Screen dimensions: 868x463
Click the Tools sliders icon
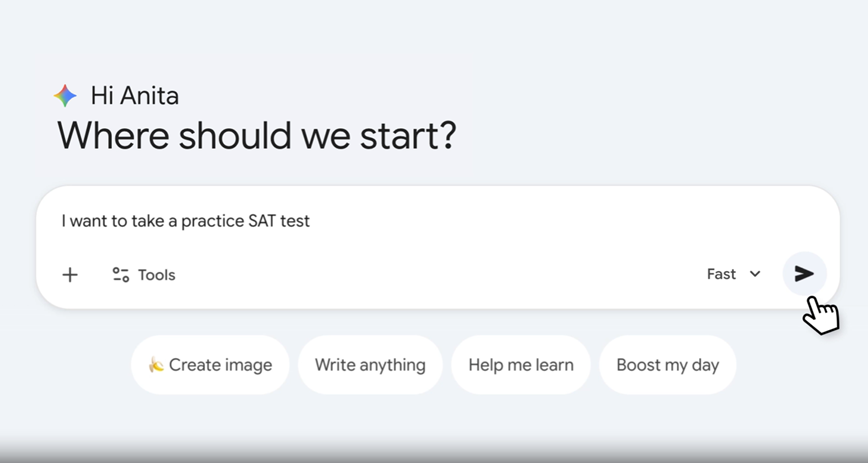pyautogui.click(x=120, y=275)
